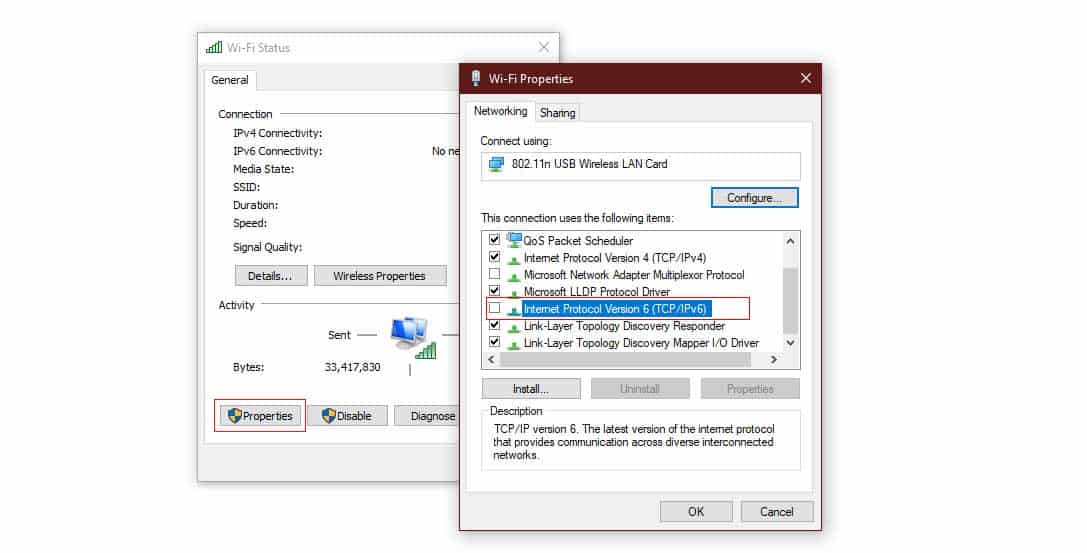
Task: Switch to the Sharing tab
Action: coord(557,112)
